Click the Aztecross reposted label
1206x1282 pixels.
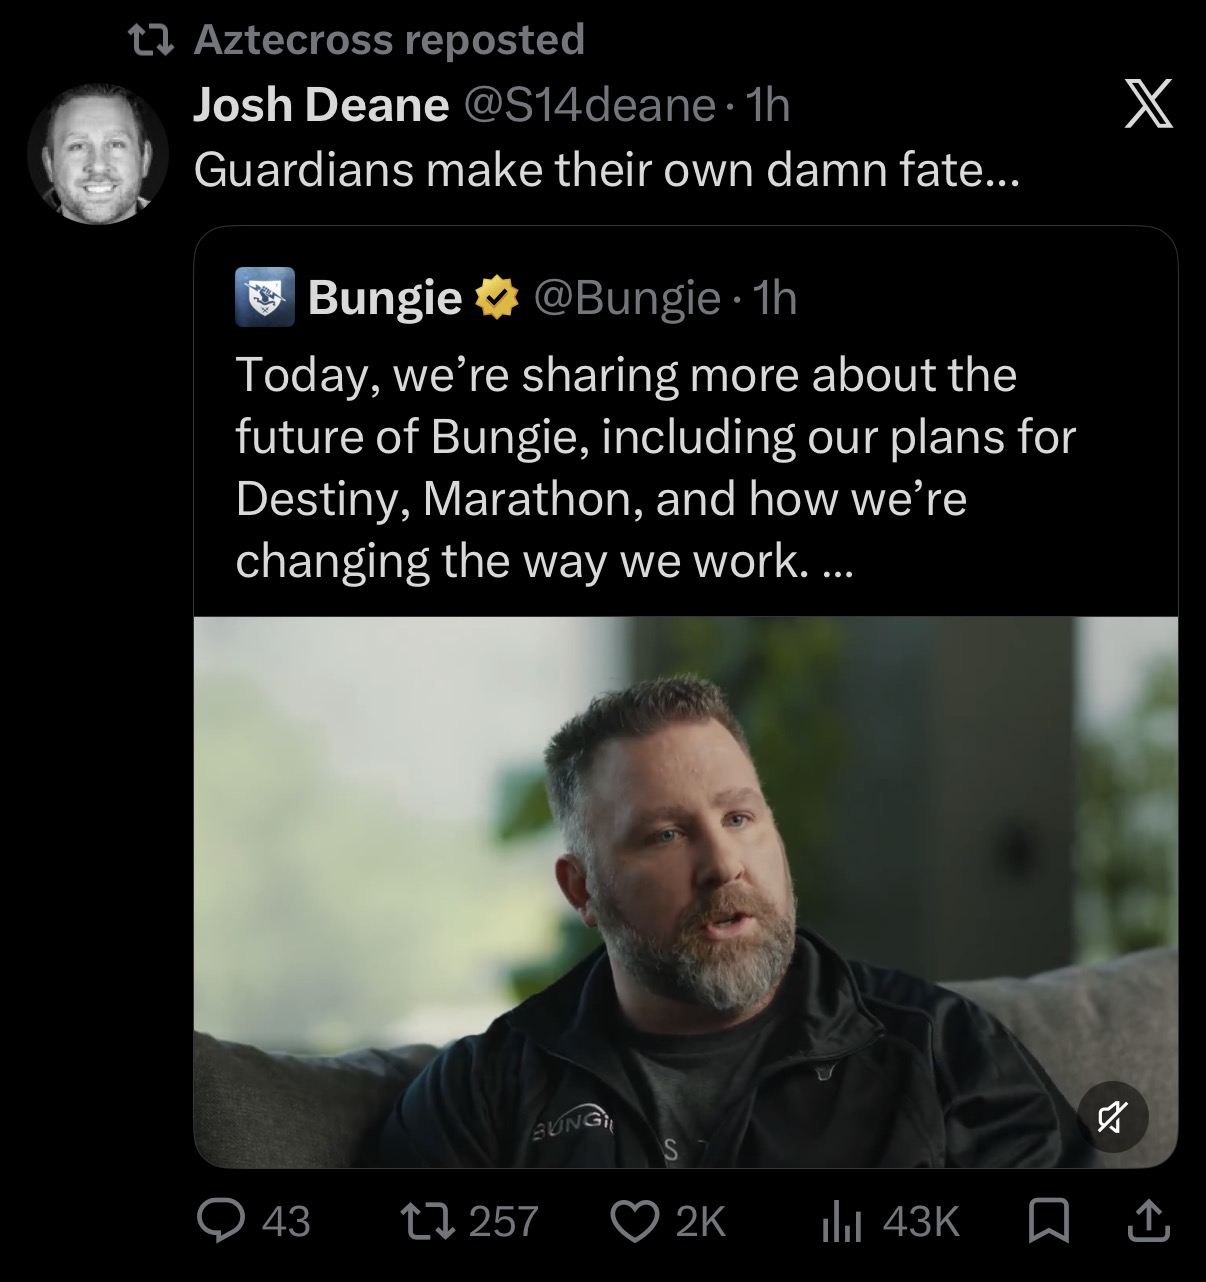tap(389, 40)
